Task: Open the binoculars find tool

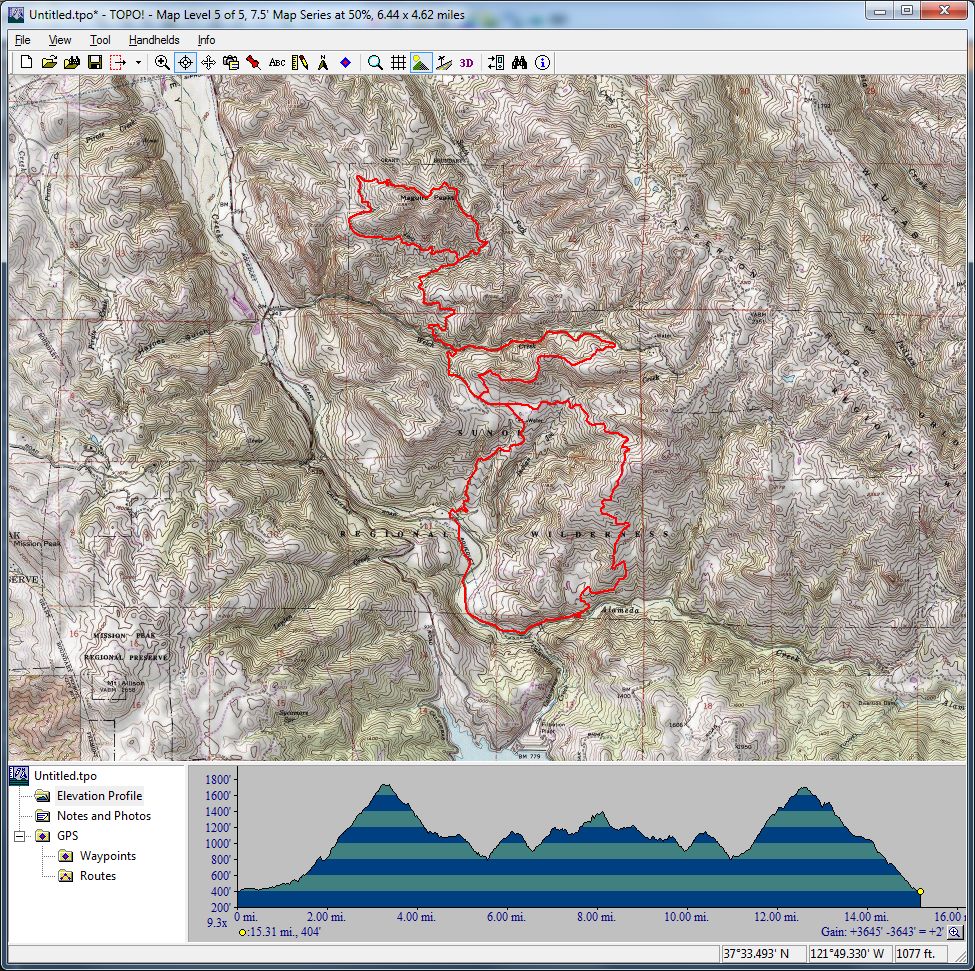Action: tap(519, 62)
